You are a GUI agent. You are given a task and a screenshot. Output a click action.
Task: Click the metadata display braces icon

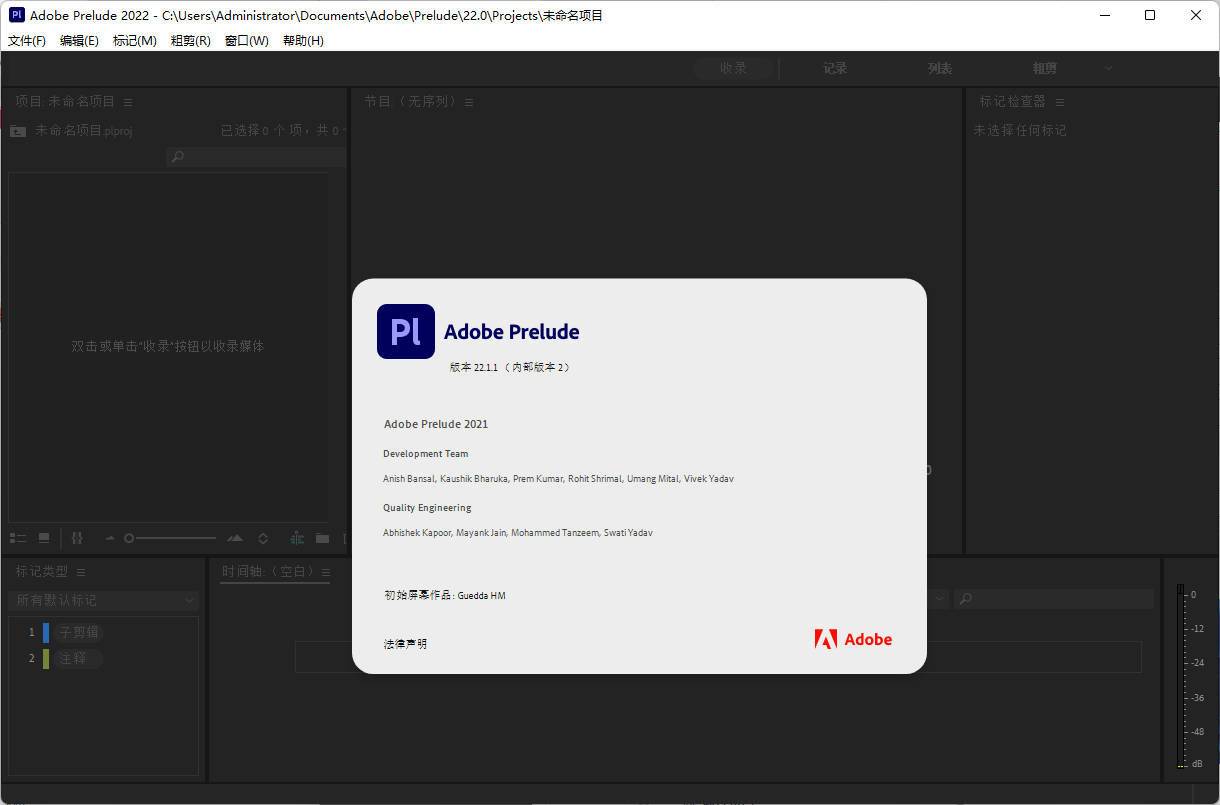click(x=78, y=538)
